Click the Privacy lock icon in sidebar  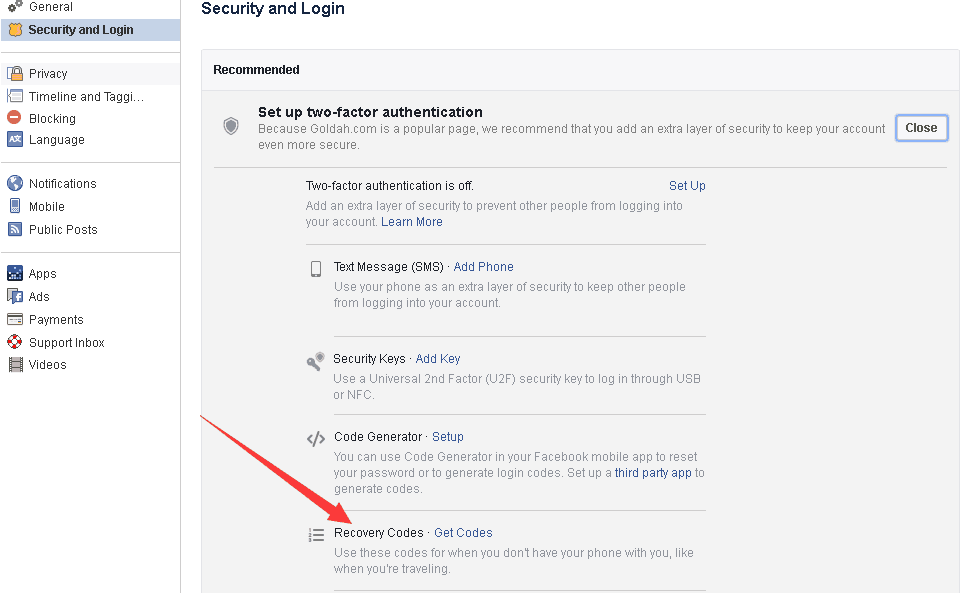[15, 73]
